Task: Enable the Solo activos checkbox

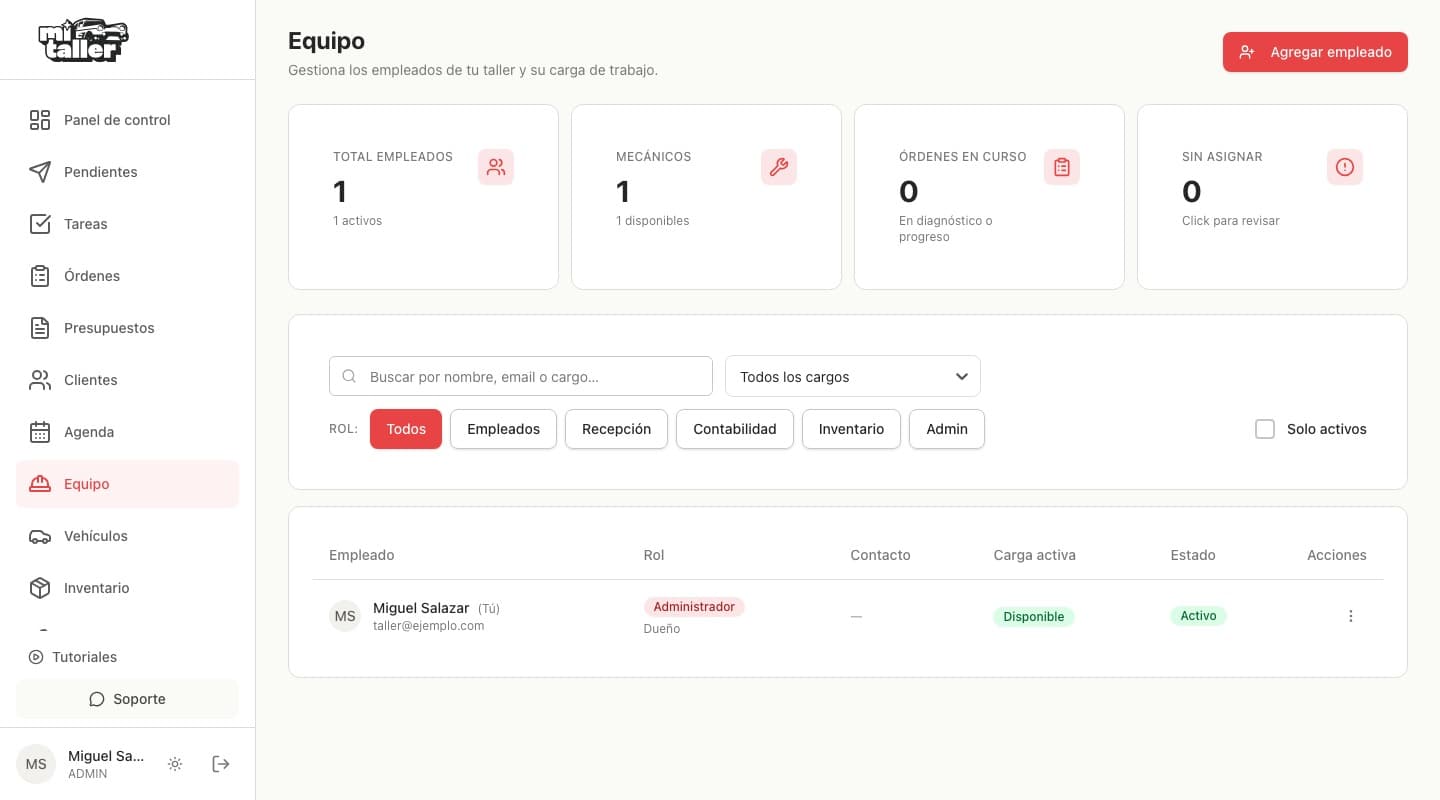Action: coord(1265,429)
